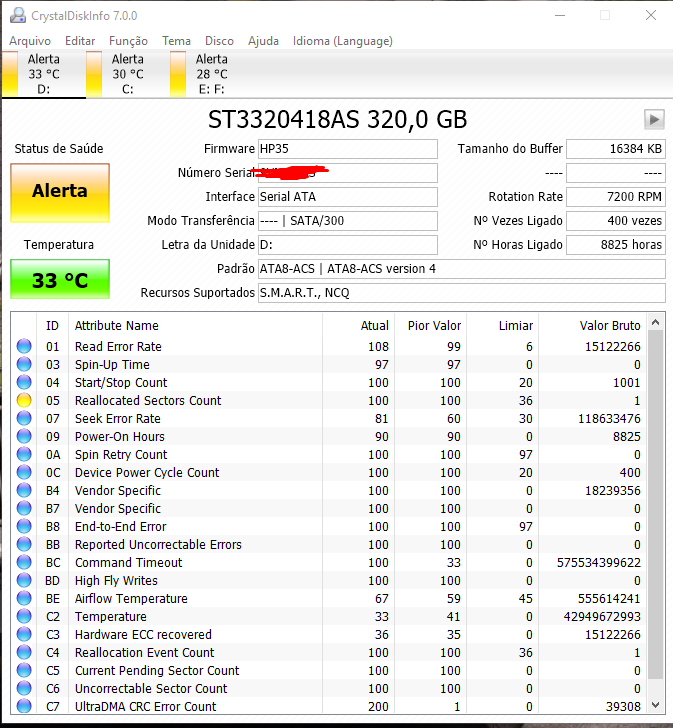Click the blue status icon for Hardware ECC recovered

[24, 634]
